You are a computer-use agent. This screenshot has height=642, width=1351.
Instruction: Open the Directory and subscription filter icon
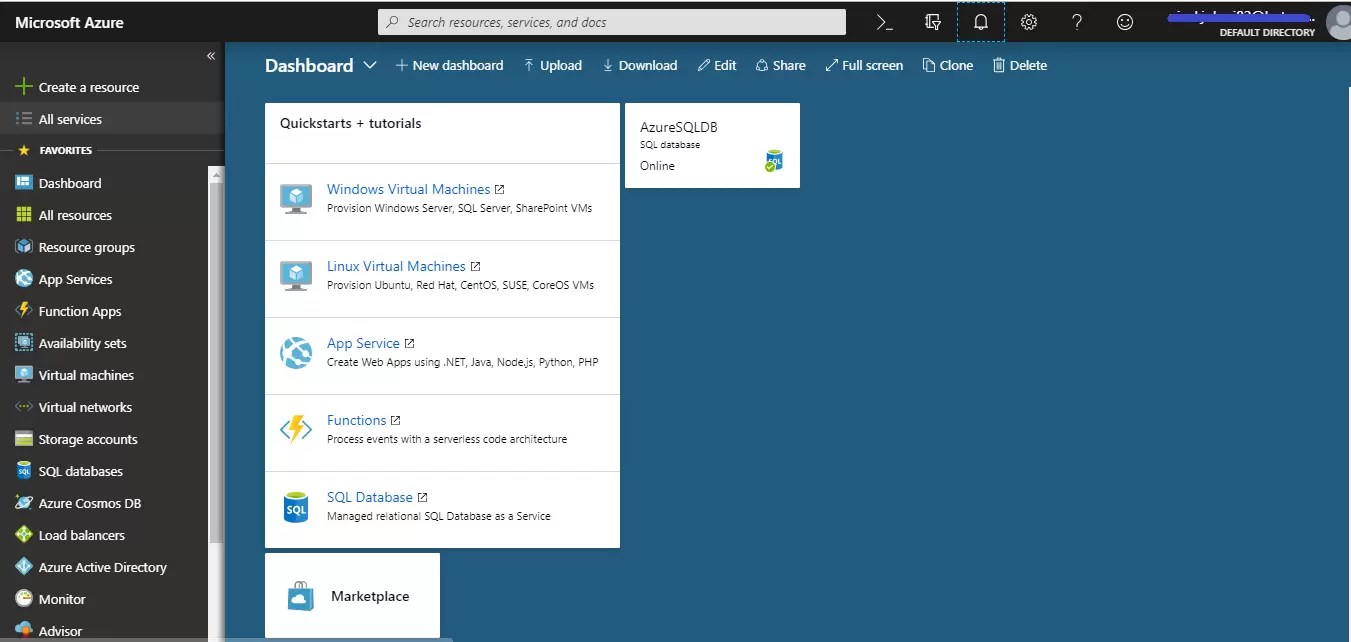tap(933, 22)
